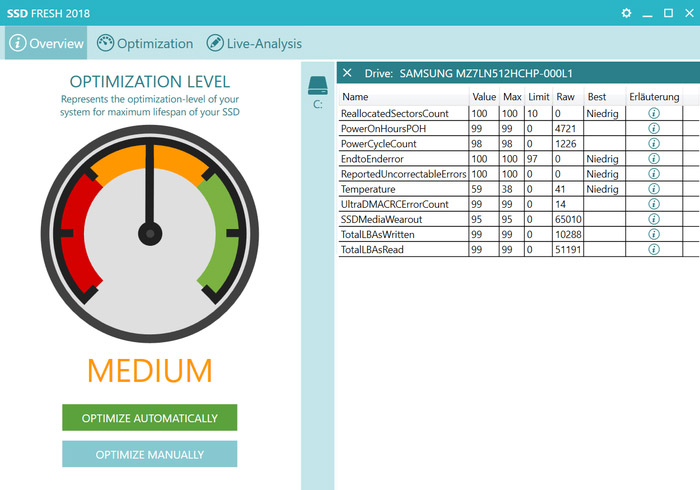Viewport: 700px width, 490px height.
Task: Maximize the SSD Fresh window
Action: [668, 13]
